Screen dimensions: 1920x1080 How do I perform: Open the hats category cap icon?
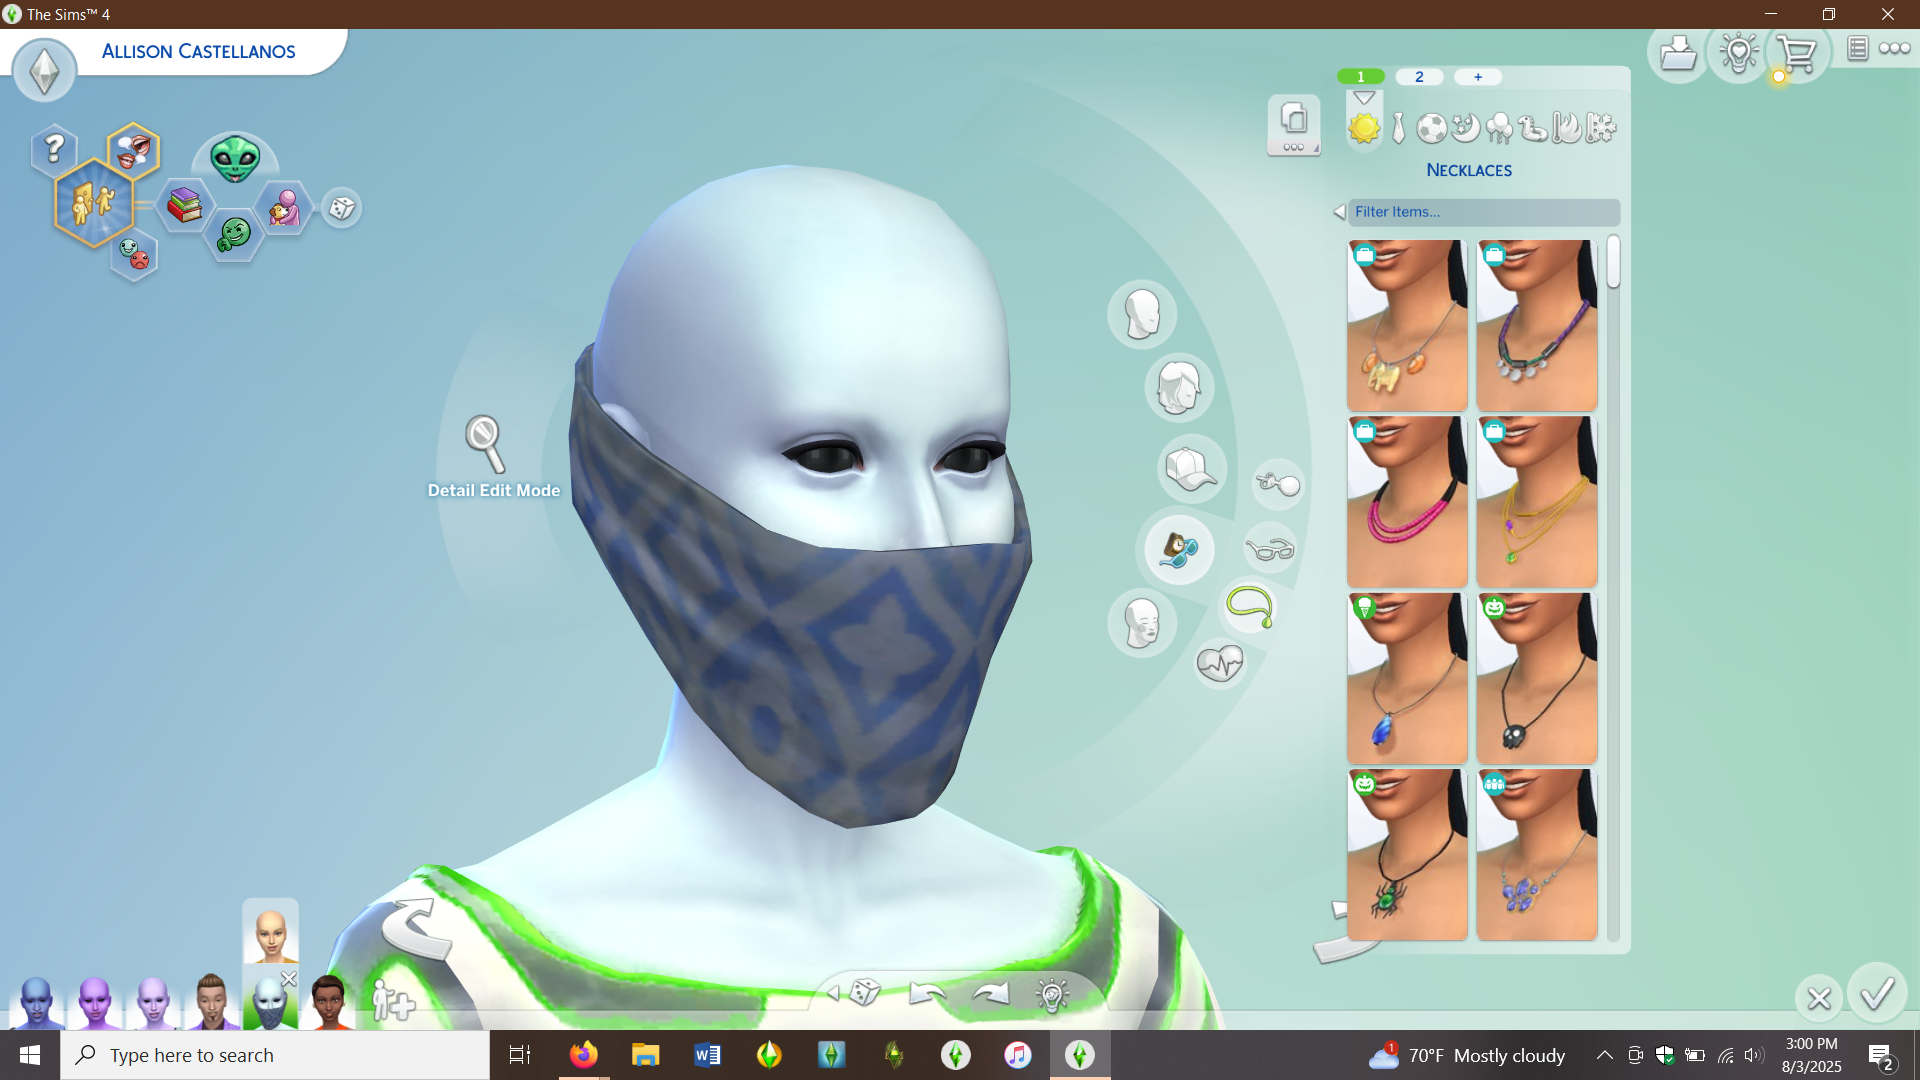[x=1192, y=468]
